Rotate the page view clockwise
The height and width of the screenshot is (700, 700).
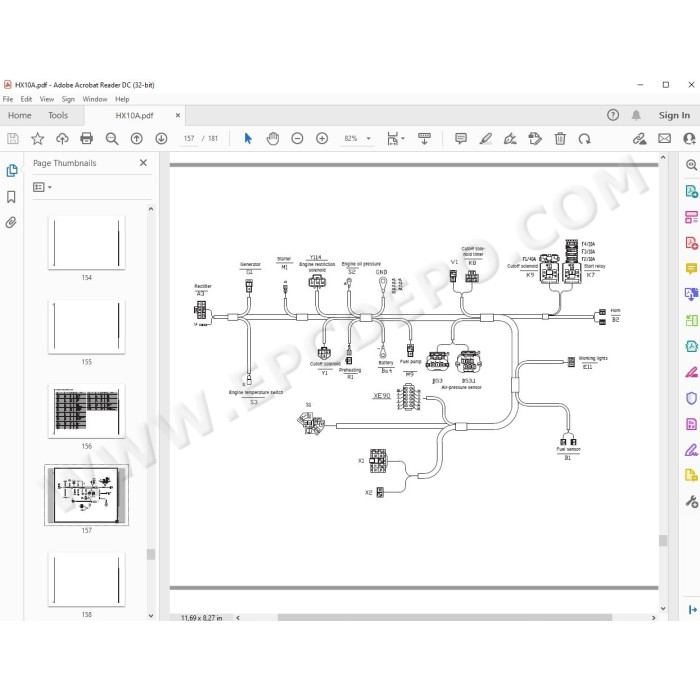[584, 139]
